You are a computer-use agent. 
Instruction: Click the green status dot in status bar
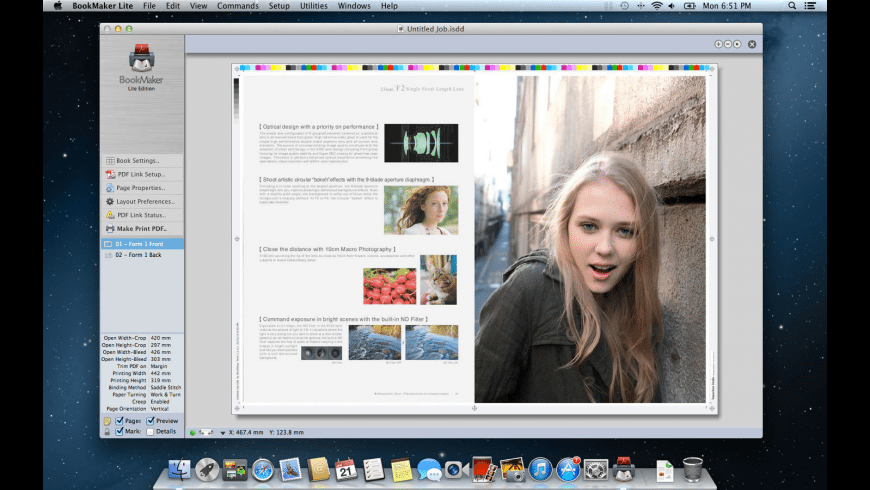click(193, 432)
